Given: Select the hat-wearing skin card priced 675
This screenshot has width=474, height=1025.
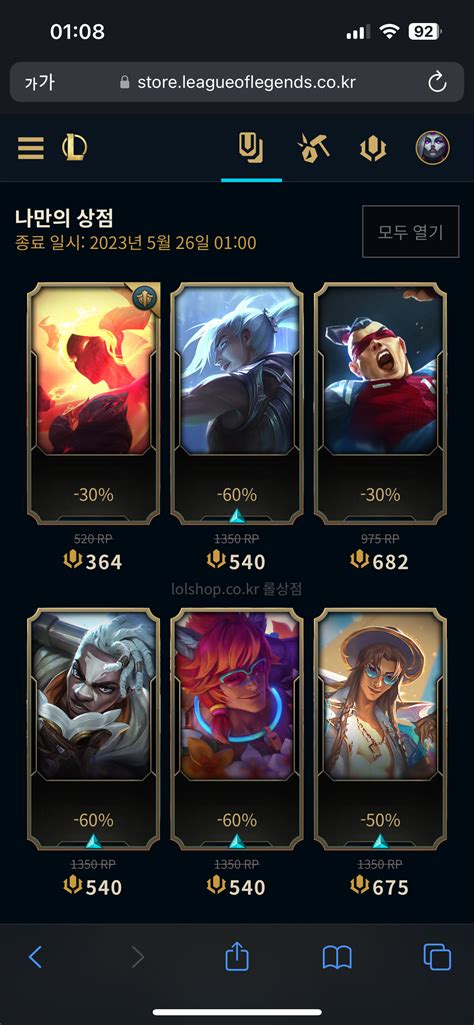Looking at the screenshot, I should pos(381,729).
